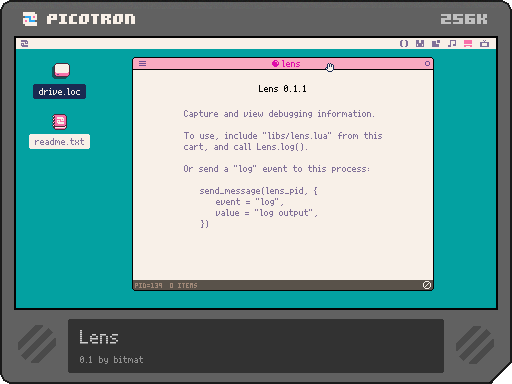Click the circle close button on lens window
The height and width of the screenshot is (384, 512).
[427, 63]
